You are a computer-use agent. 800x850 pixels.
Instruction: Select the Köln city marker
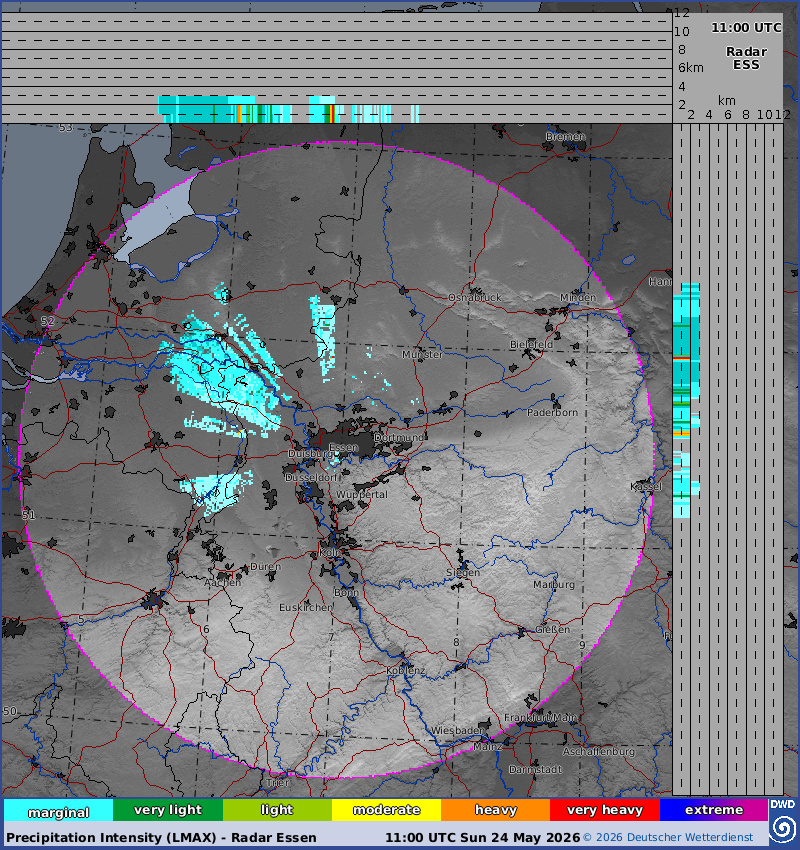pos(330,552)
